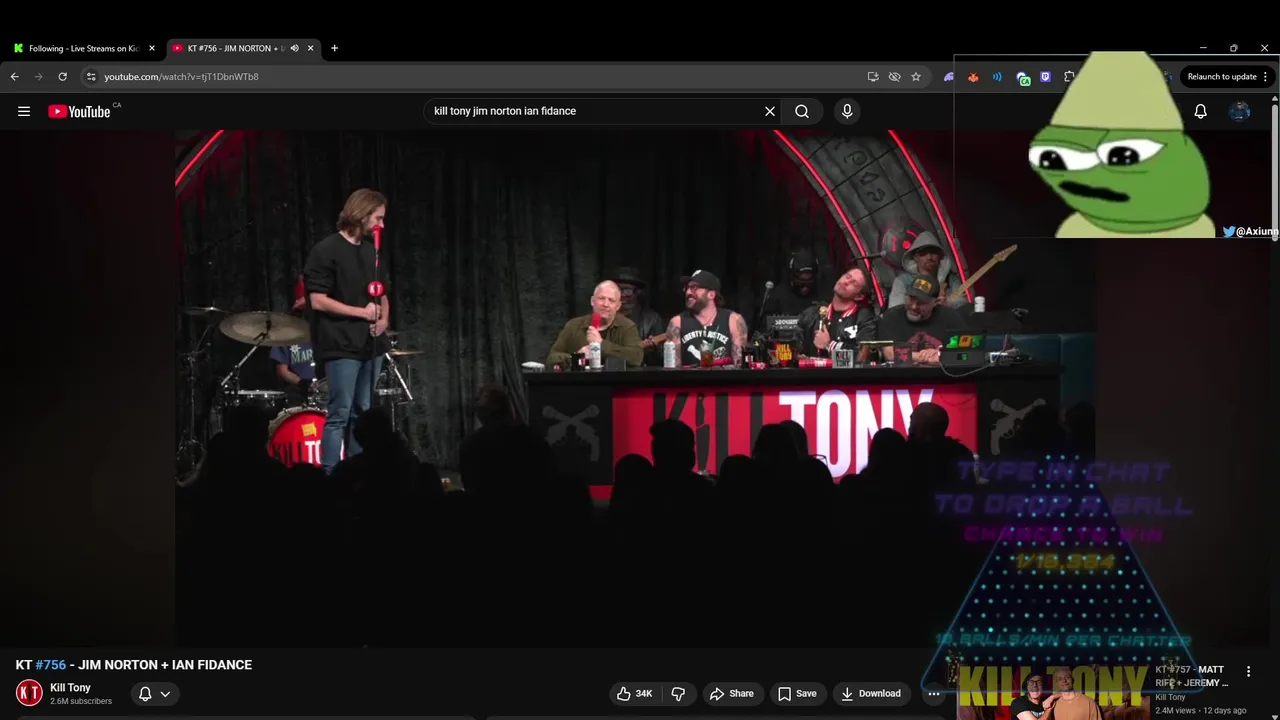Image resolution: width=1280 pixels, height=720 pixels.
Task: Click the #756 hashtag link in title
Action: click(x=51, y=664)
